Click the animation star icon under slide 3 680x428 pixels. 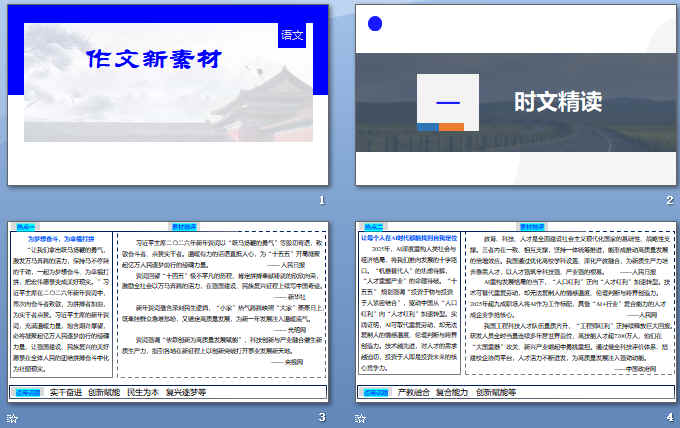(x=12, y=418)
